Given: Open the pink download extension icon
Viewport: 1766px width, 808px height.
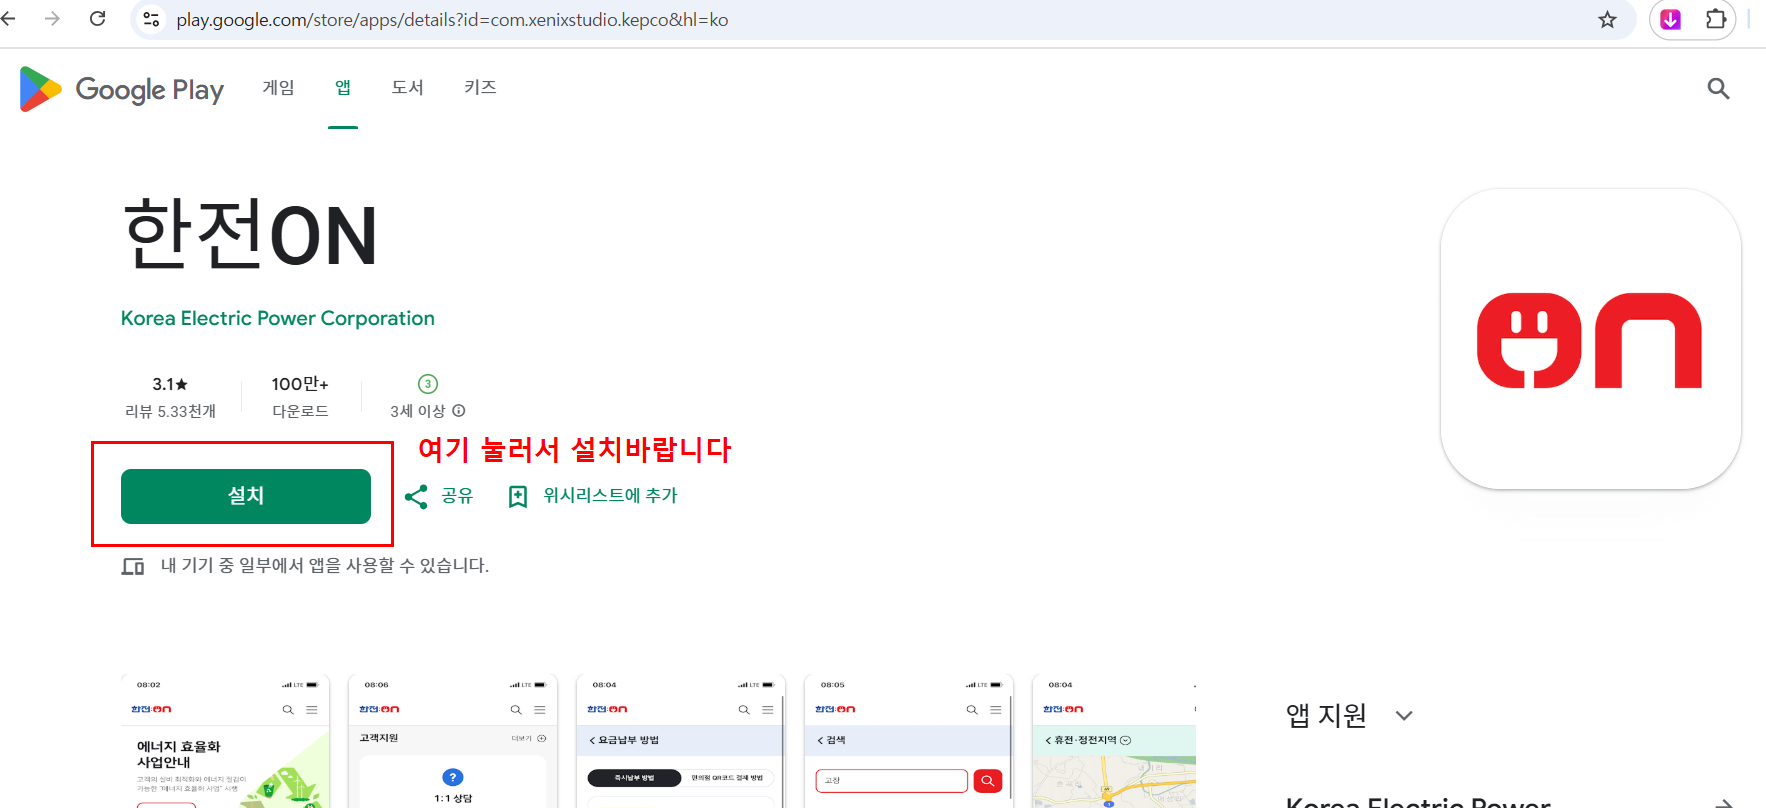Looking at the screenshot, I should tap(1671, 20).
